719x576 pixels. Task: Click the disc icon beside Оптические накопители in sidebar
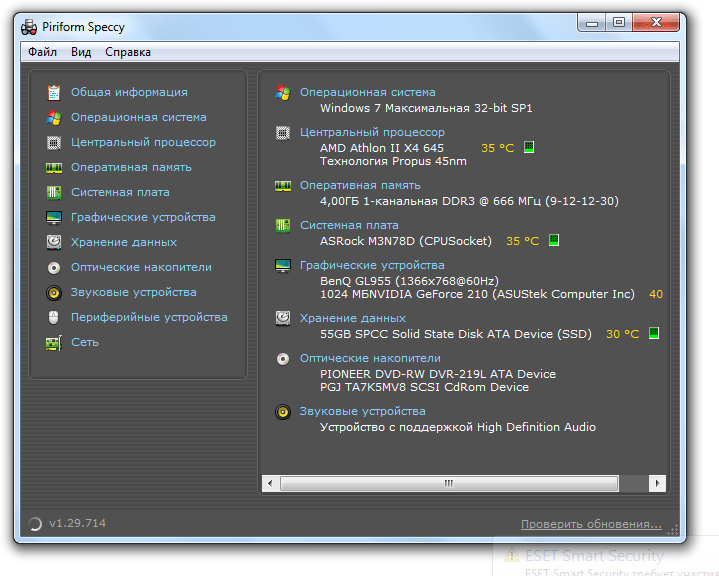click(x=54, y=267)
